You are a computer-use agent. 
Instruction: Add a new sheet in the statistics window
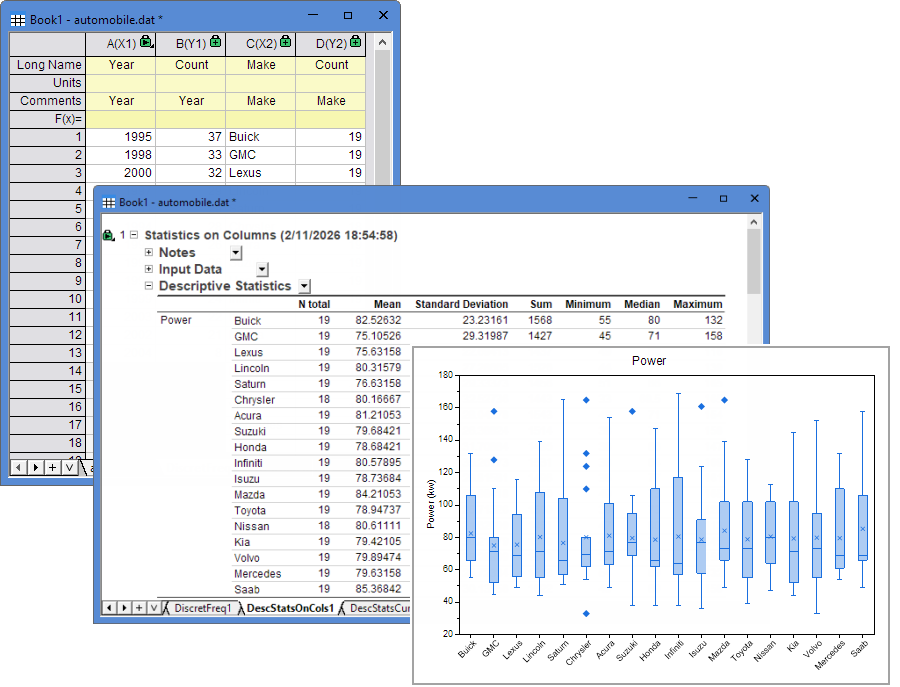click(x=139, y=608)
